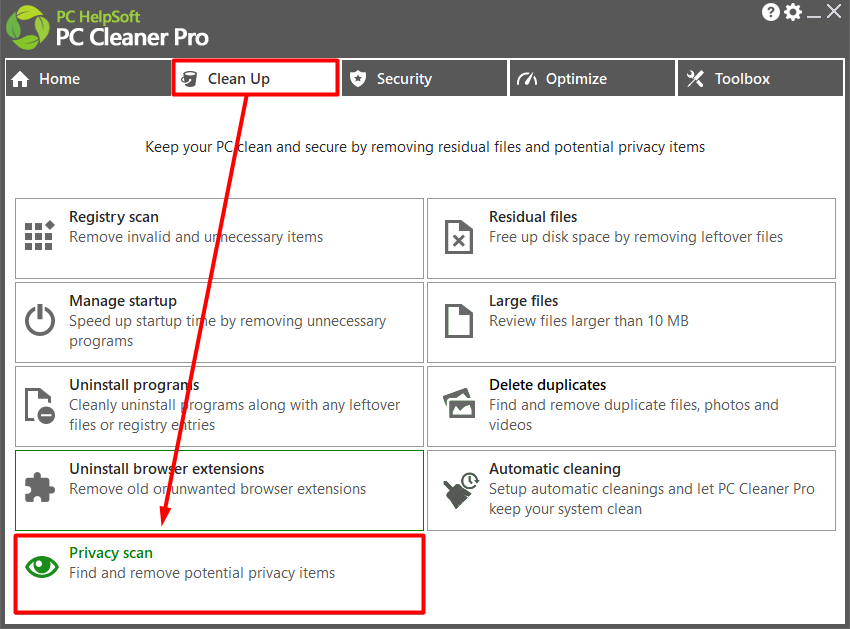Screen dimensions: 850x629
Task: Open settings with the gear icon
Action: (793, 12)
